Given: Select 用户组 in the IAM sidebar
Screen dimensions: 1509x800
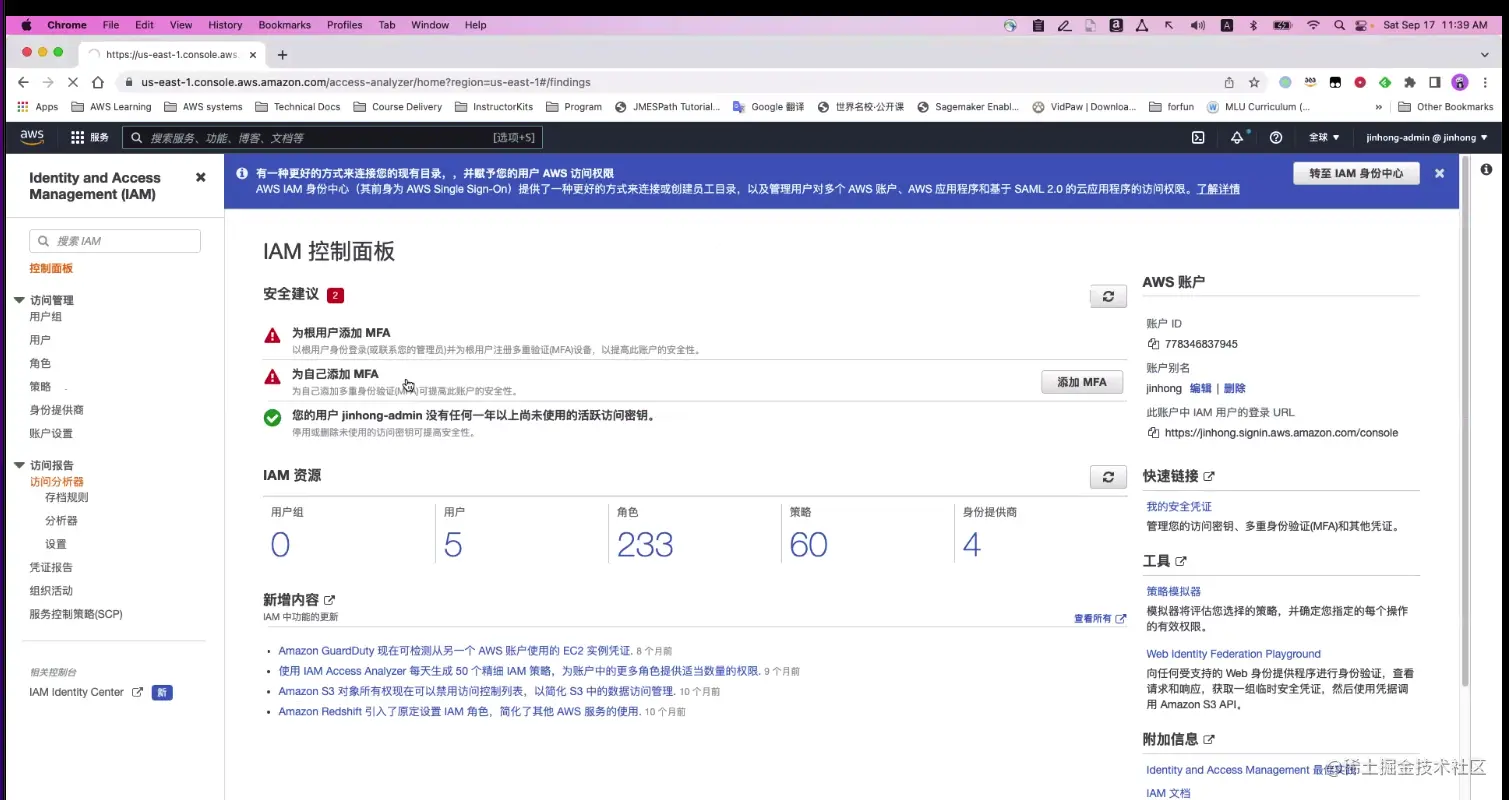Looking at the screenshot, I should (x=46, y=317).
